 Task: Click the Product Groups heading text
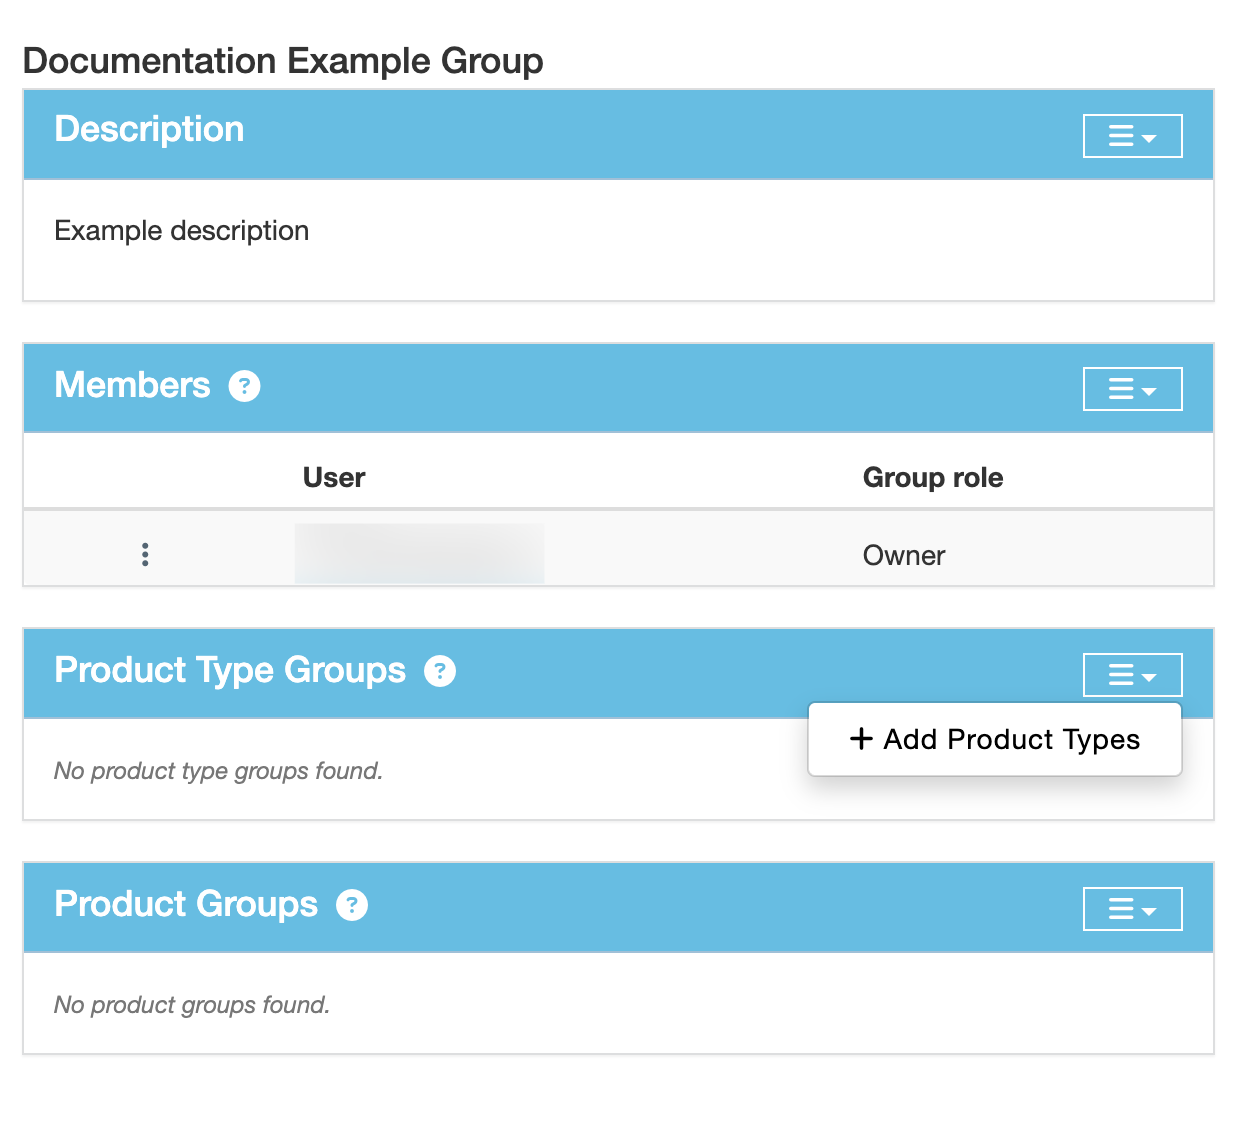click(186, 905)
